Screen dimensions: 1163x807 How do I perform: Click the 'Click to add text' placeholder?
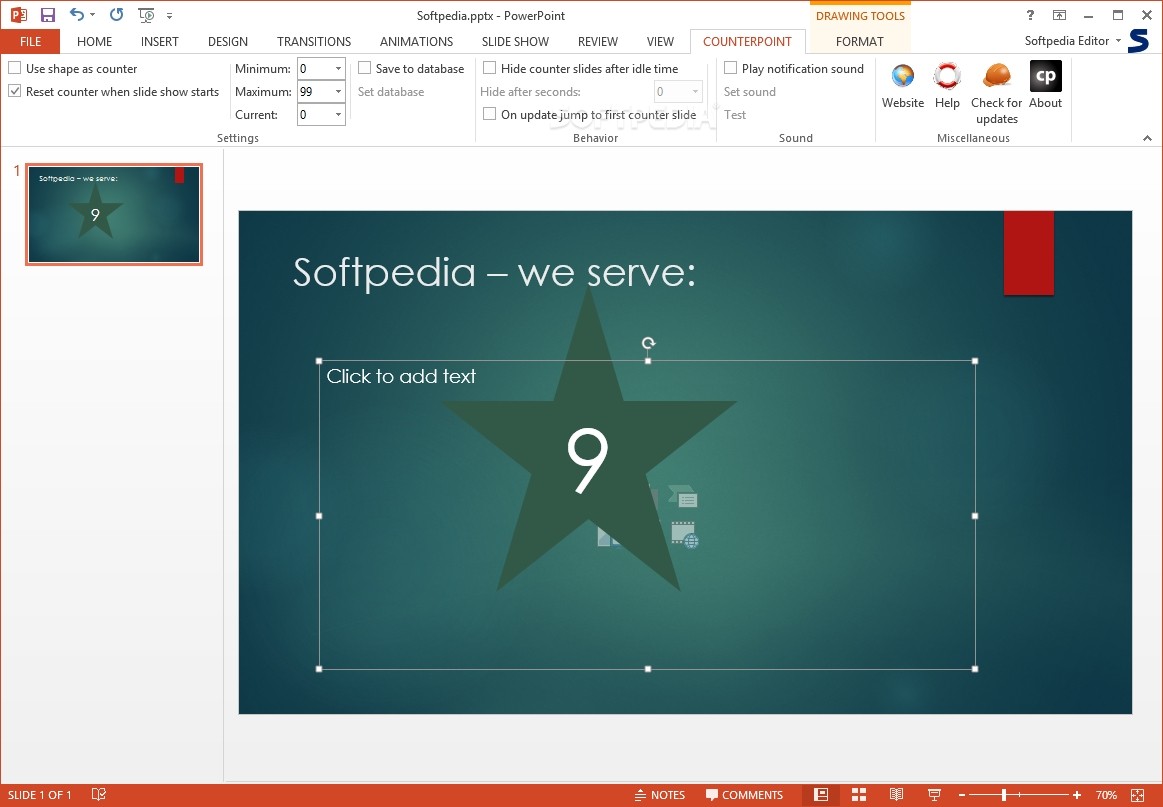(x=401, y=376)
